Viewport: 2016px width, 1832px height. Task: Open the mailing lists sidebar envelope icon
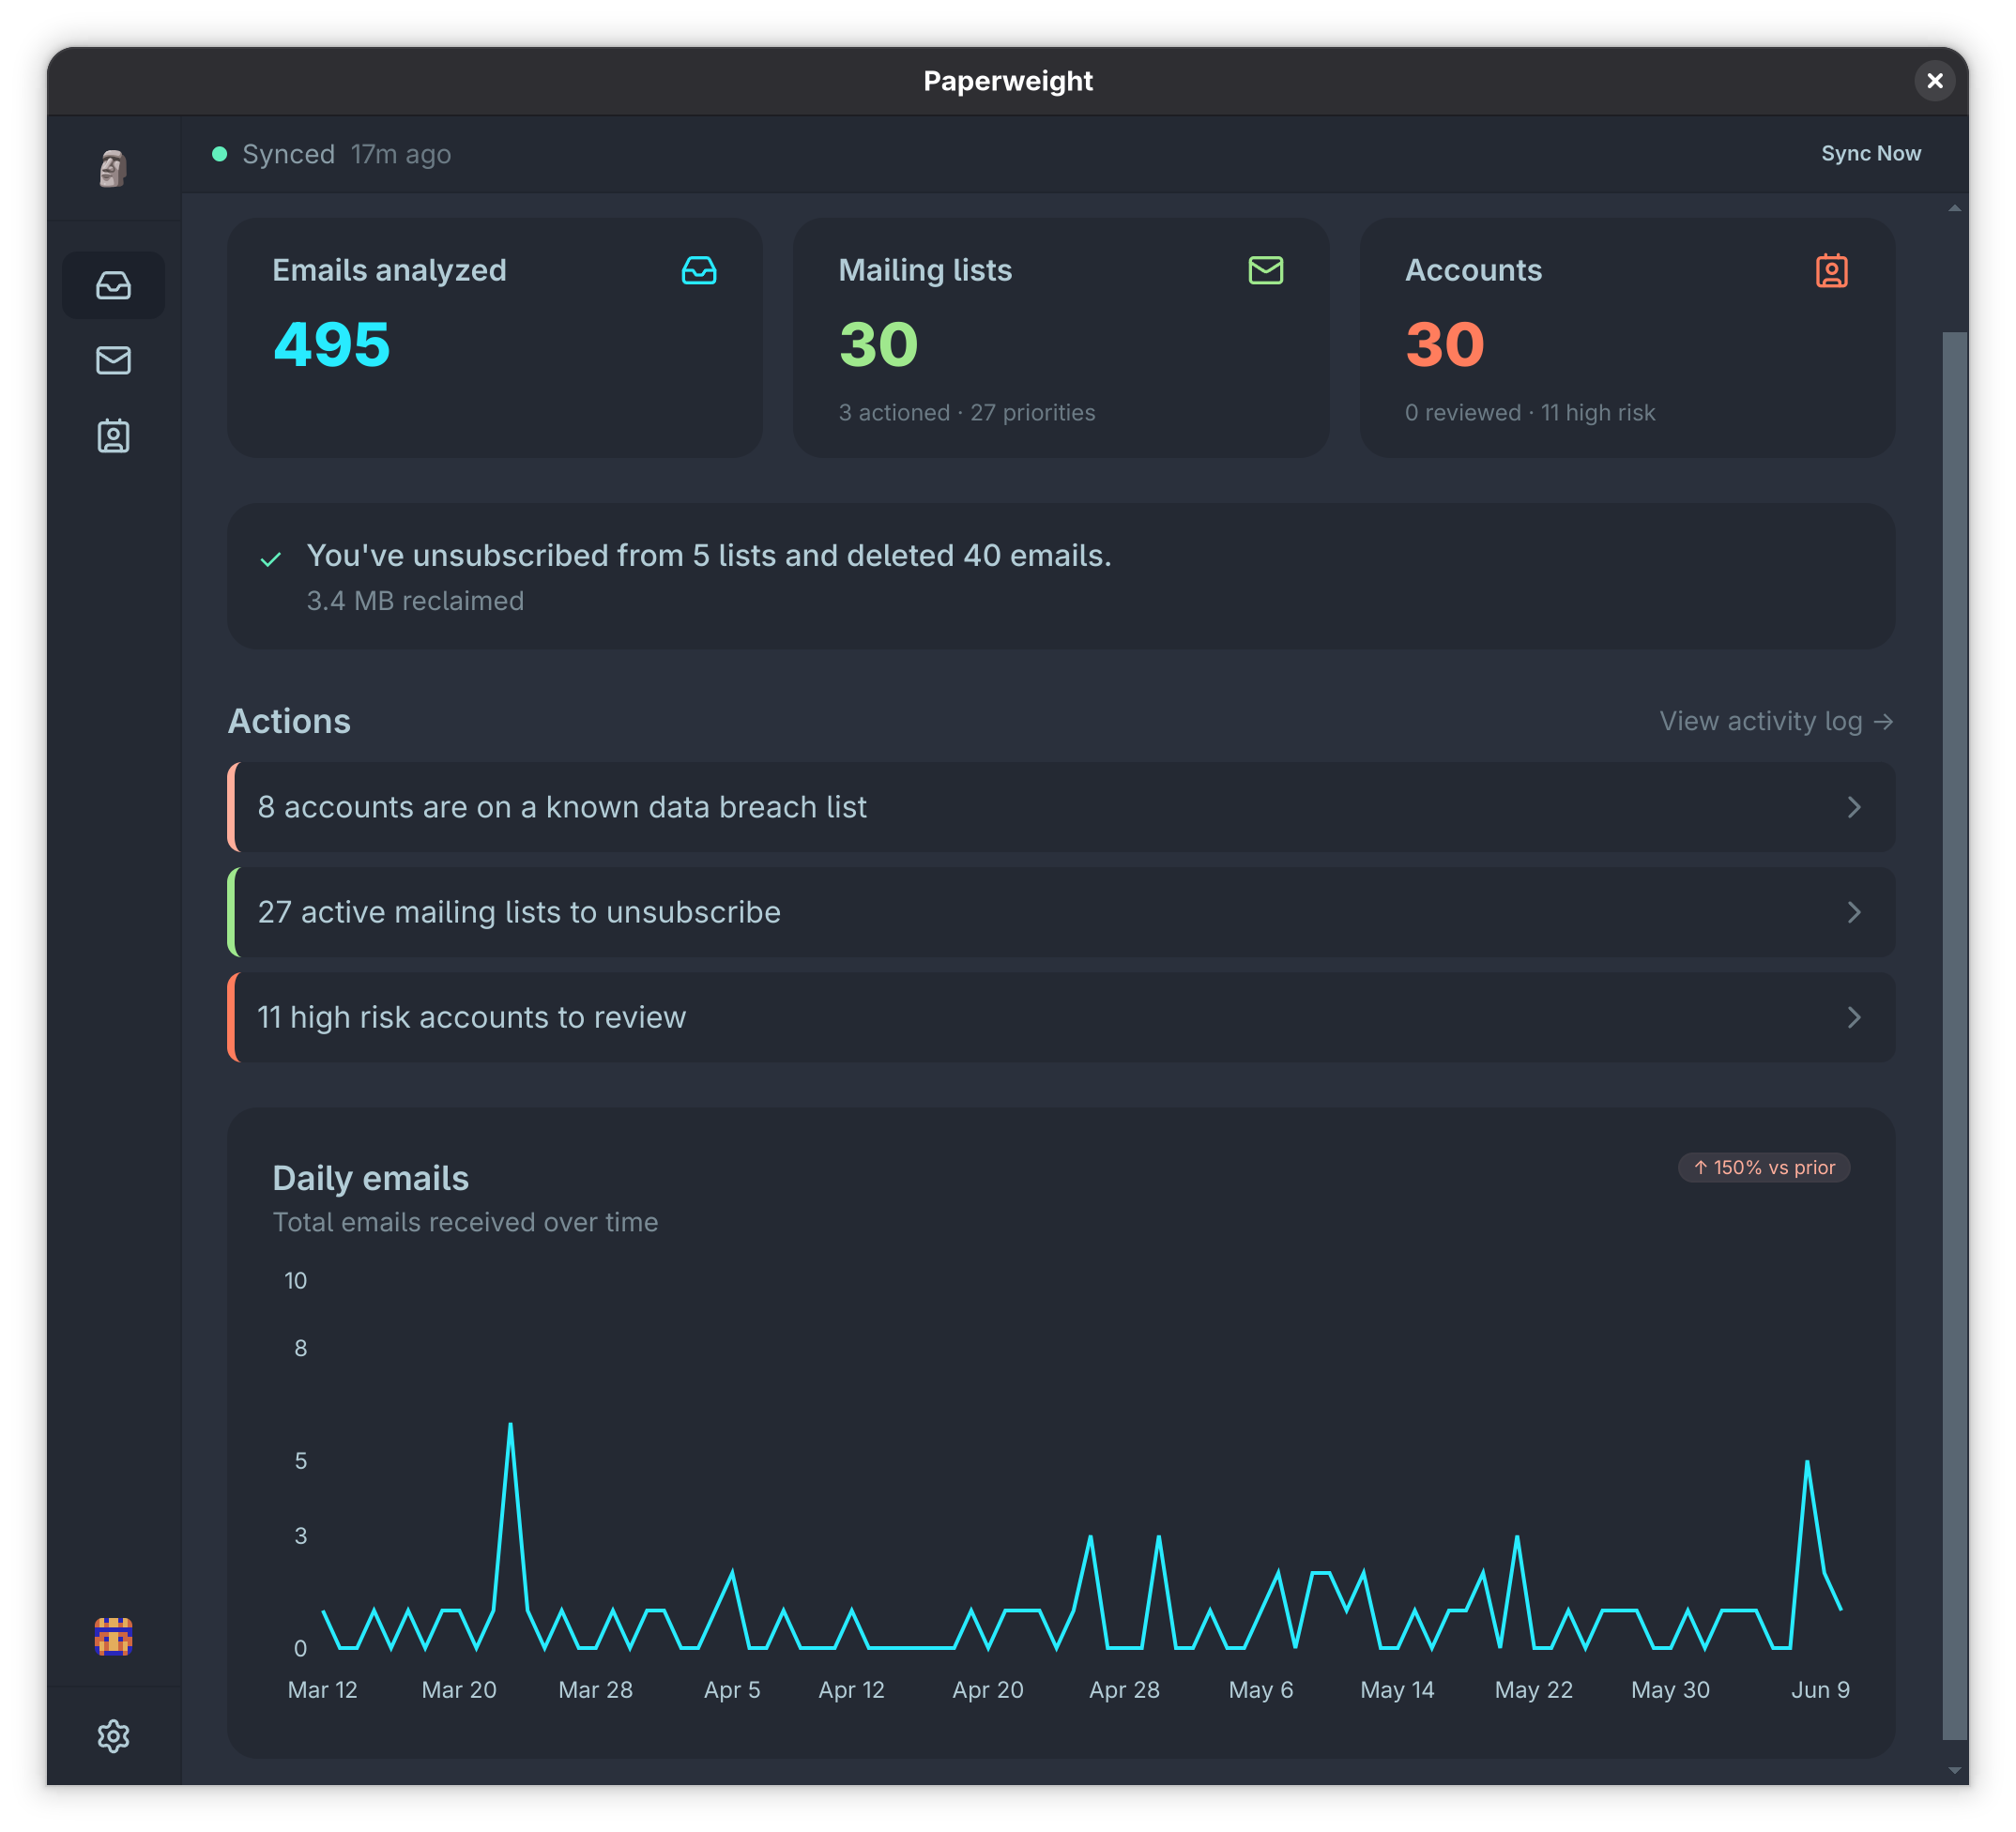pyautogui.click(x=113, y=360)
